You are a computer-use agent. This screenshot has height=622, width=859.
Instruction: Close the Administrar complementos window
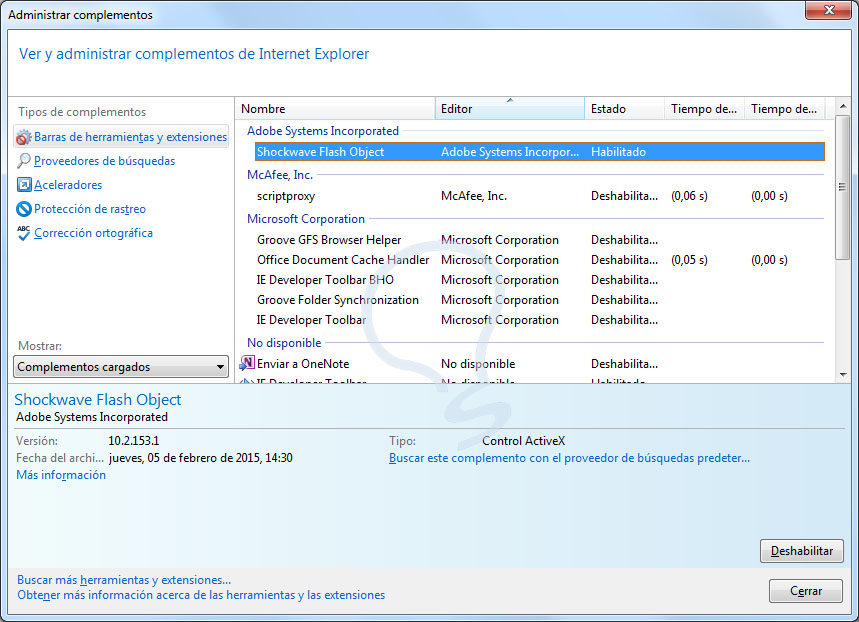pyautogui.click(x=828, y=10)
